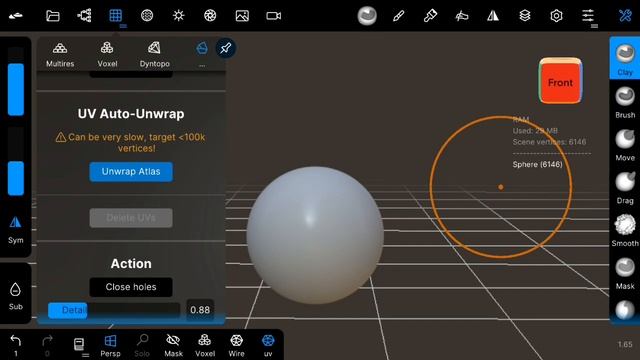Toggle Mask visibility in bottom bar
The image size is (640, 360).
173,345
